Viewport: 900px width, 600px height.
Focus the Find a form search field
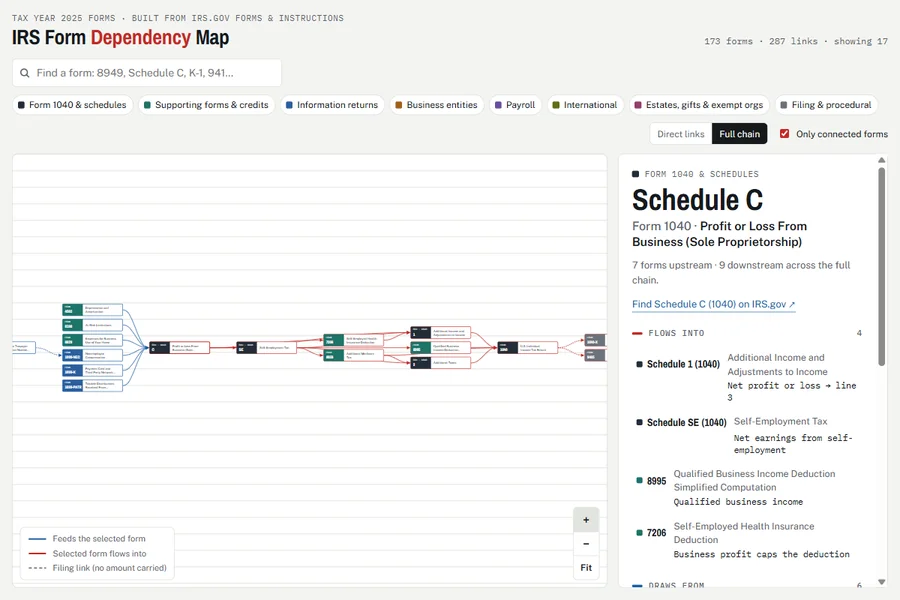point(147,73)
